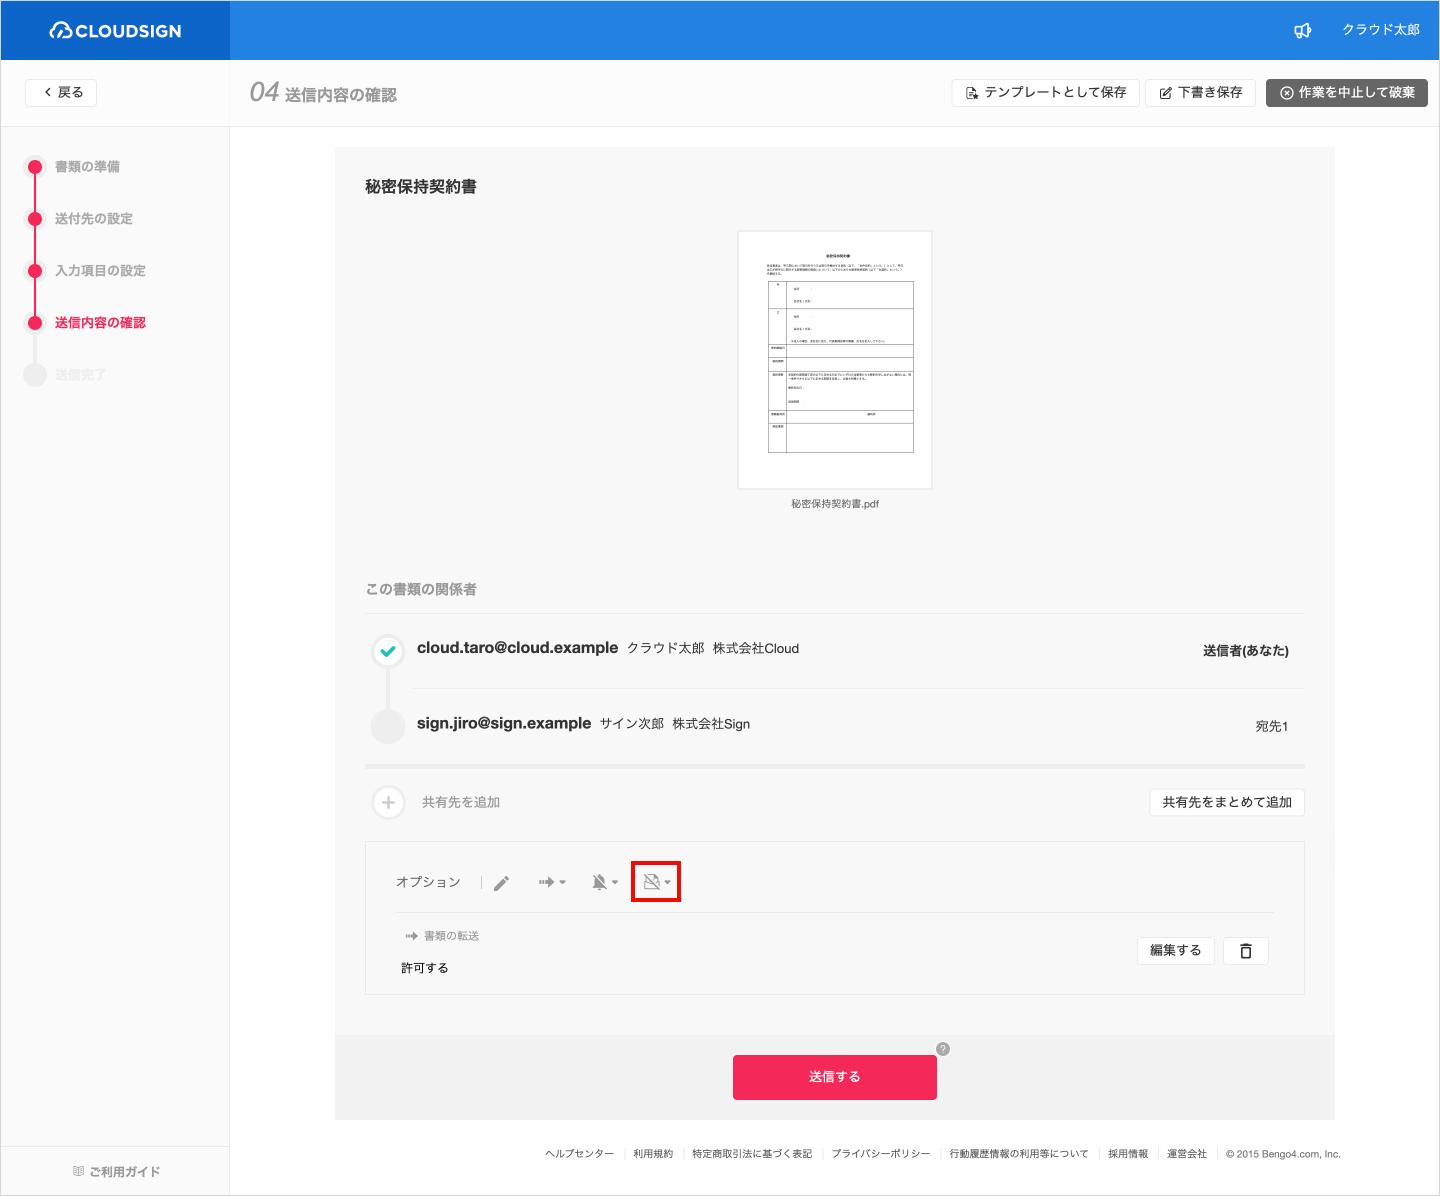Click the CloudSign logo

pos(115,31)
